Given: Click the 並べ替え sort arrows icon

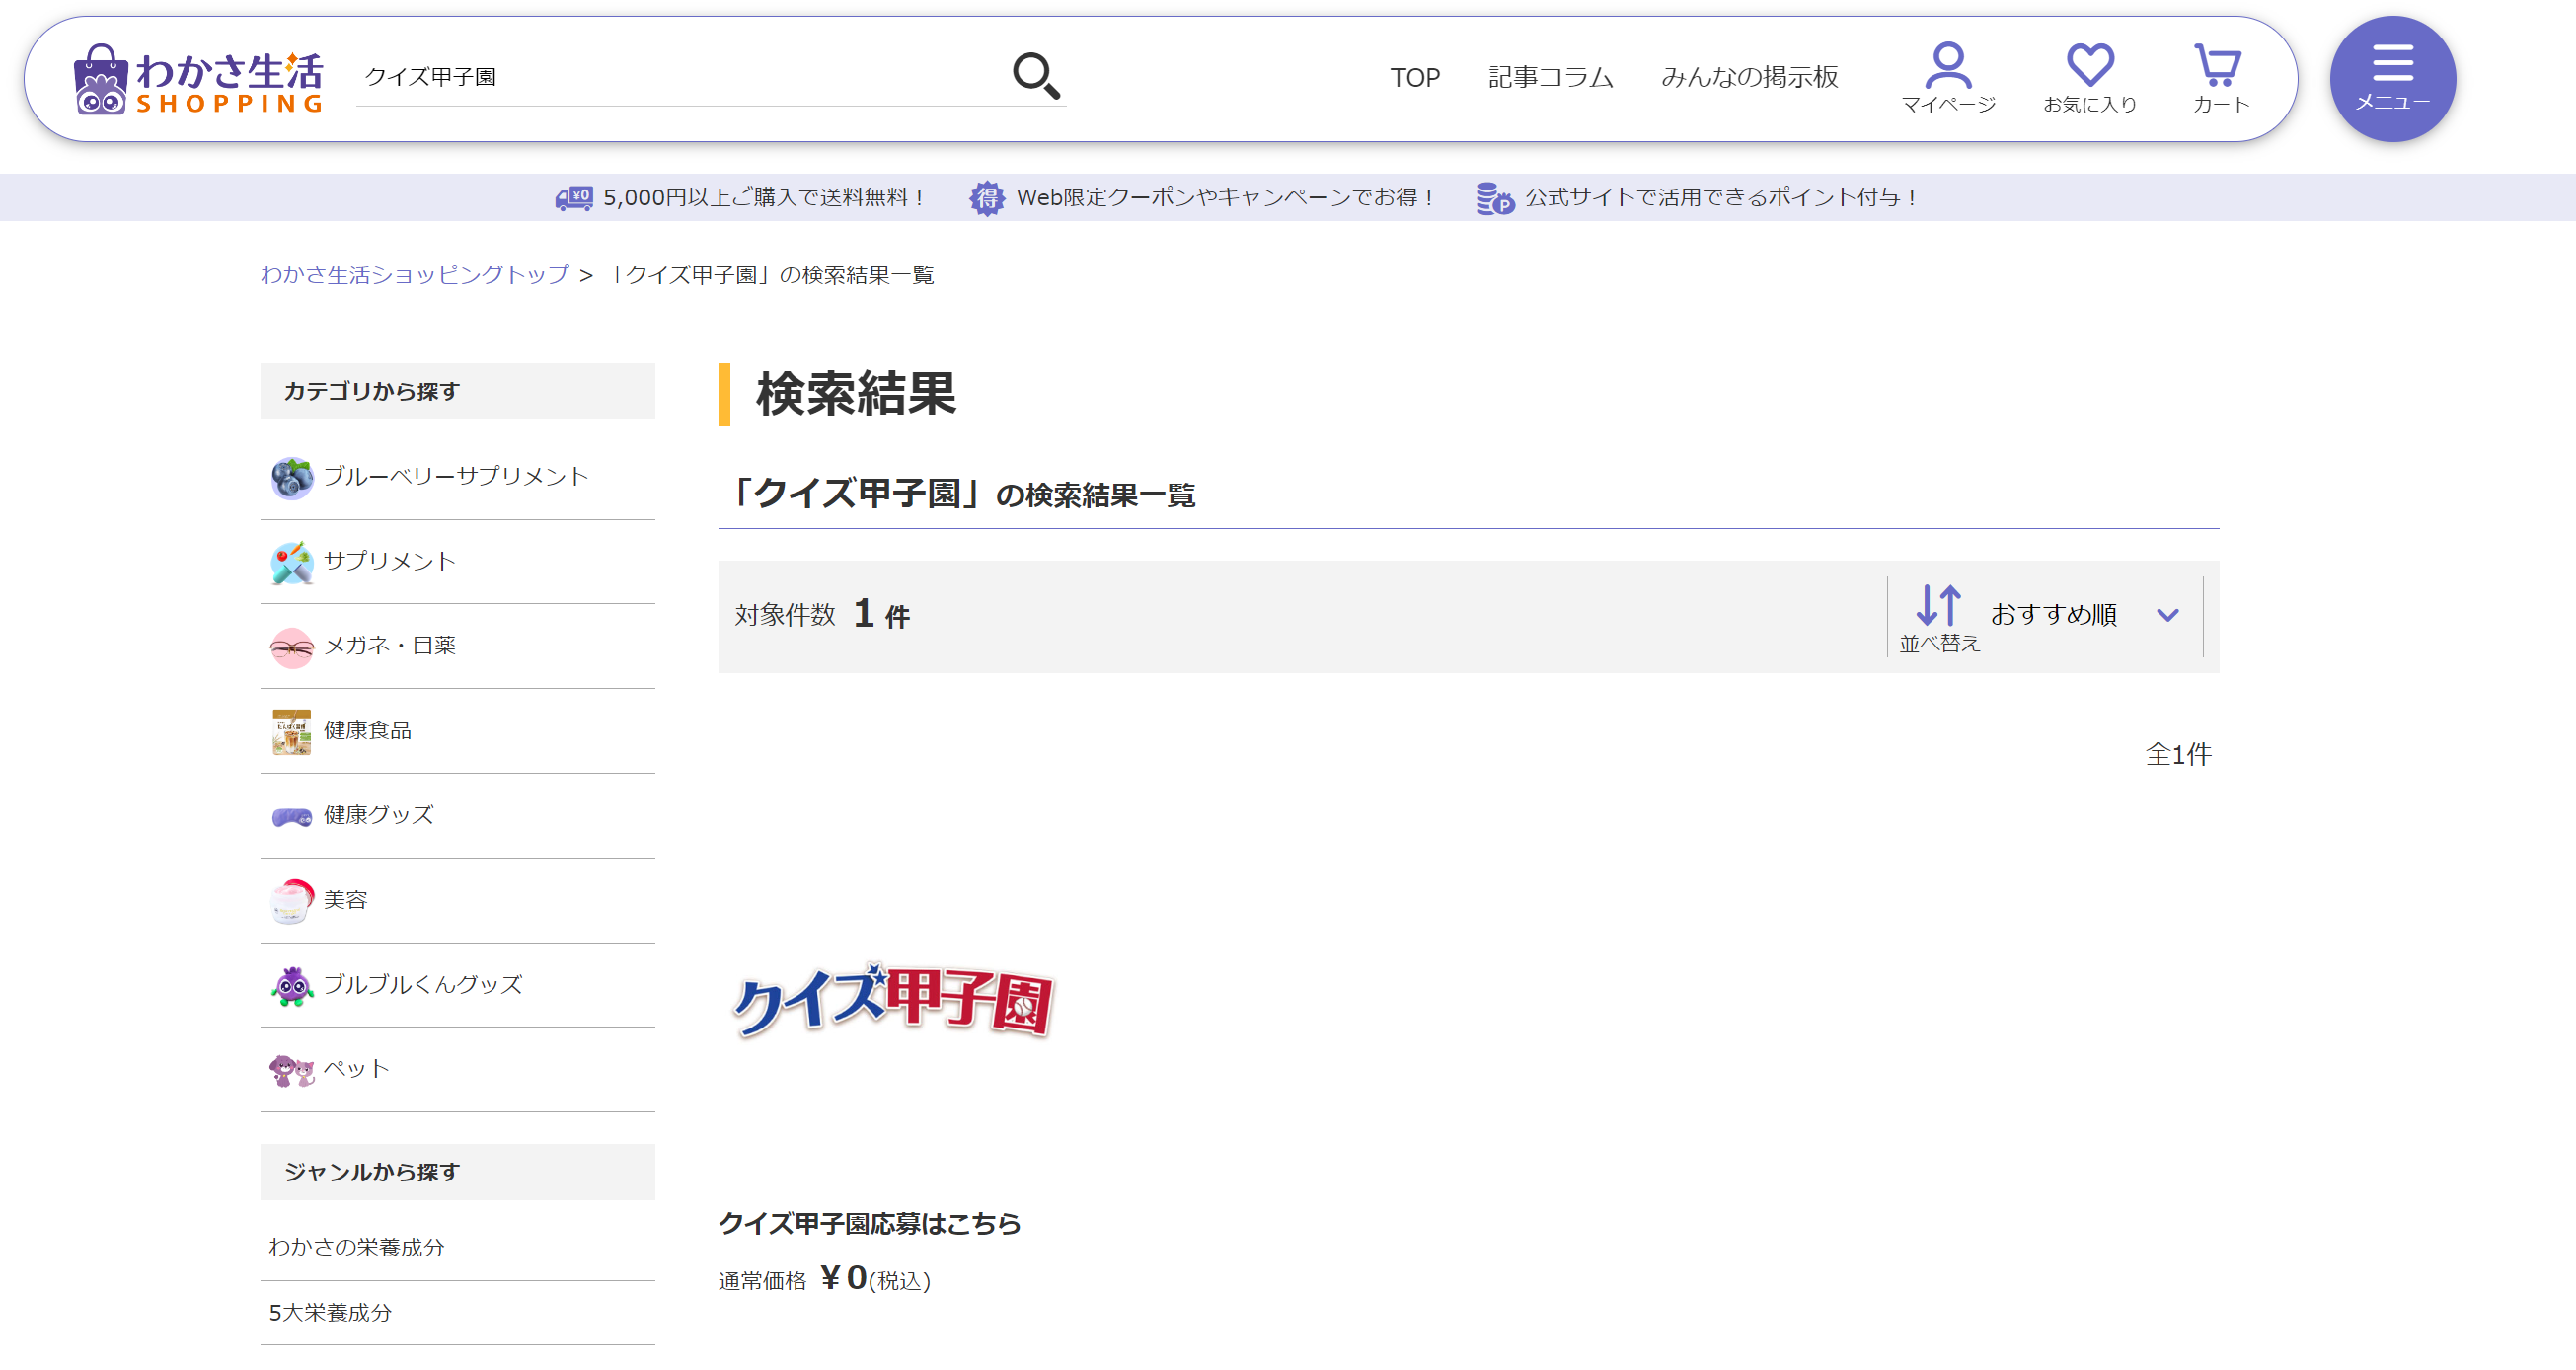Looking at the screenshot, I should tap(1938, 606).
